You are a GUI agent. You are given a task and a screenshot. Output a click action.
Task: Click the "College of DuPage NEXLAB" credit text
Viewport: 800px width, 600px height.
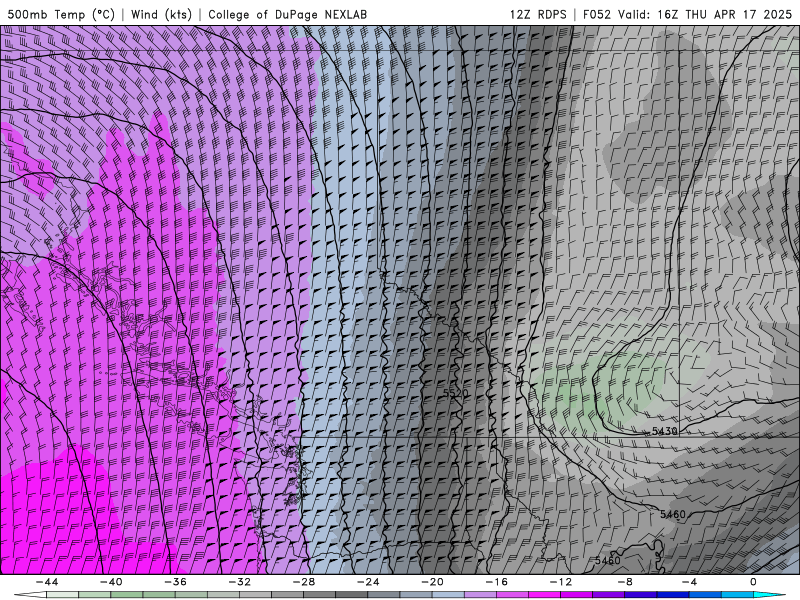tap(287, 14)
